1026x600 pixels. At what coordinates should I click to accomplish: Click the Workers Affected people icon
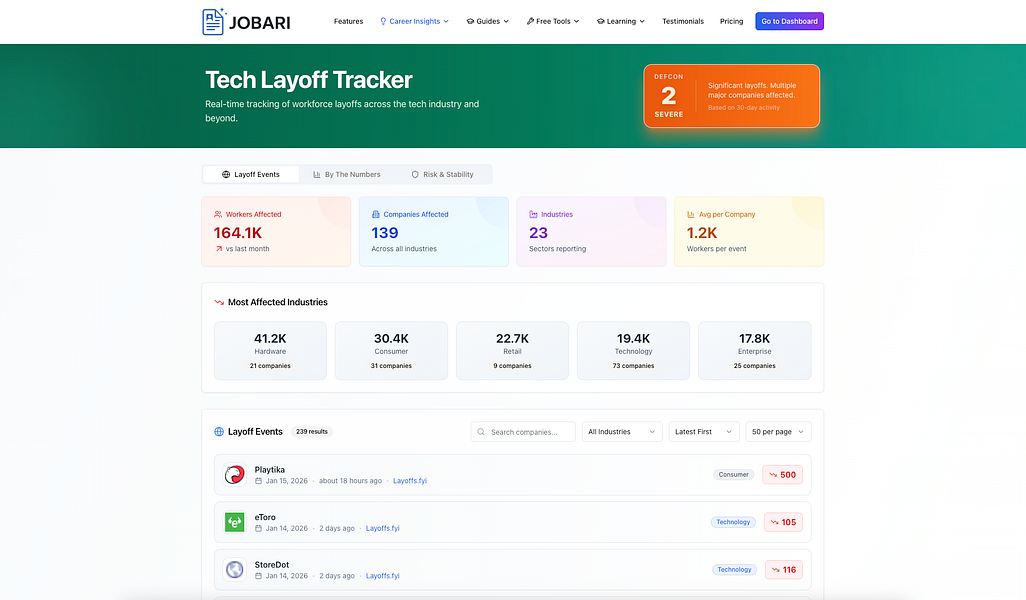pyautogui.click(x=217, y=214)
